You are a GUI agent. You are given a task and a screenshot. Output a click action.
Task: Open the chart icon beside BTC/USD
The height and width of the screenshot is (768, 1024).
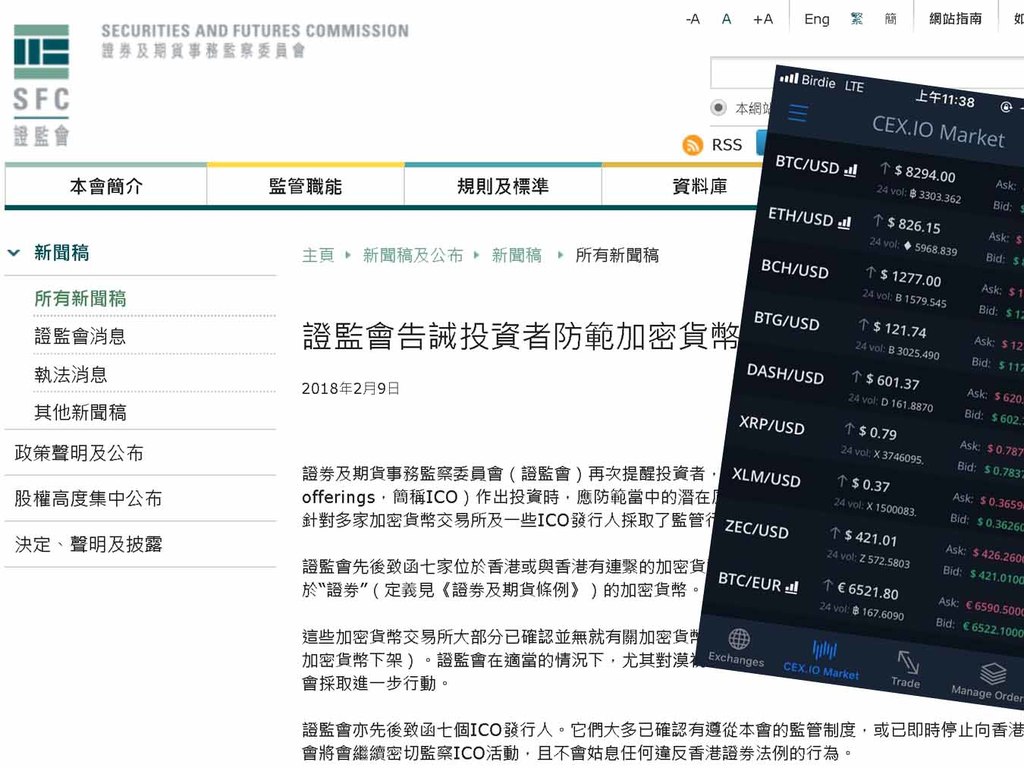pyautogui.click(x=850, y=170)
